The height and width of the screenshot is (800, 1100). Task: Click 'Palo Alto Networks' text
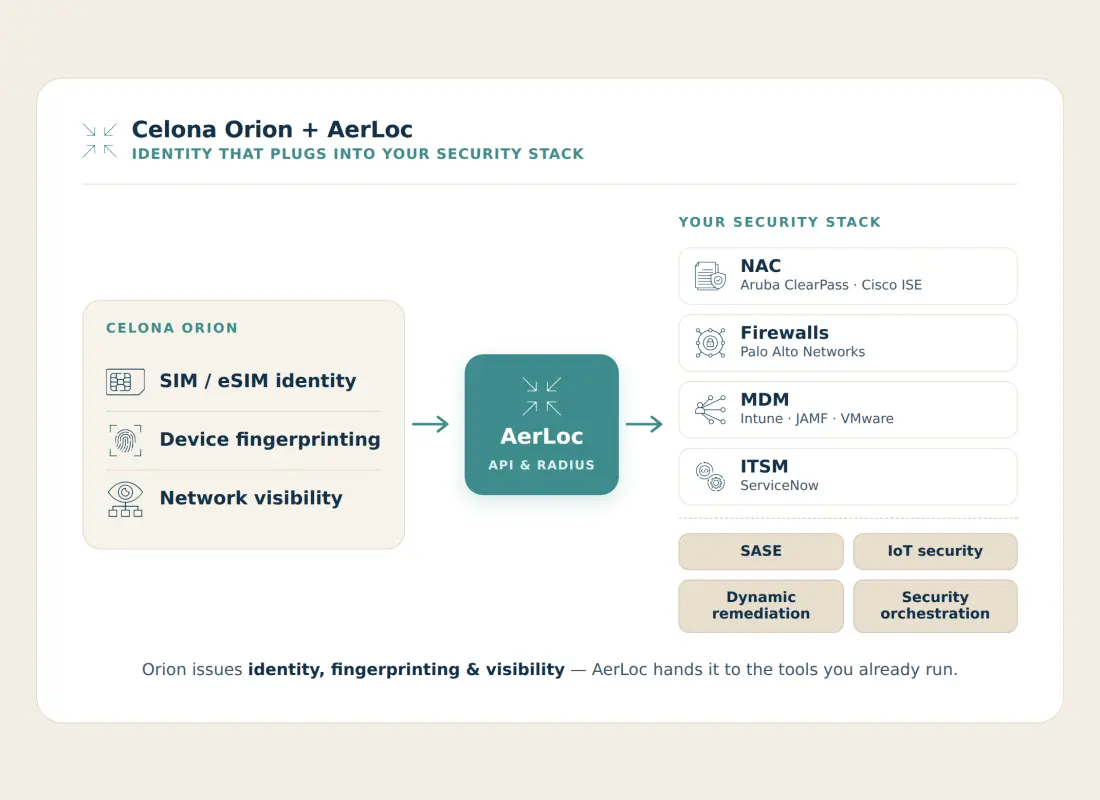click(x=803, y=352)
